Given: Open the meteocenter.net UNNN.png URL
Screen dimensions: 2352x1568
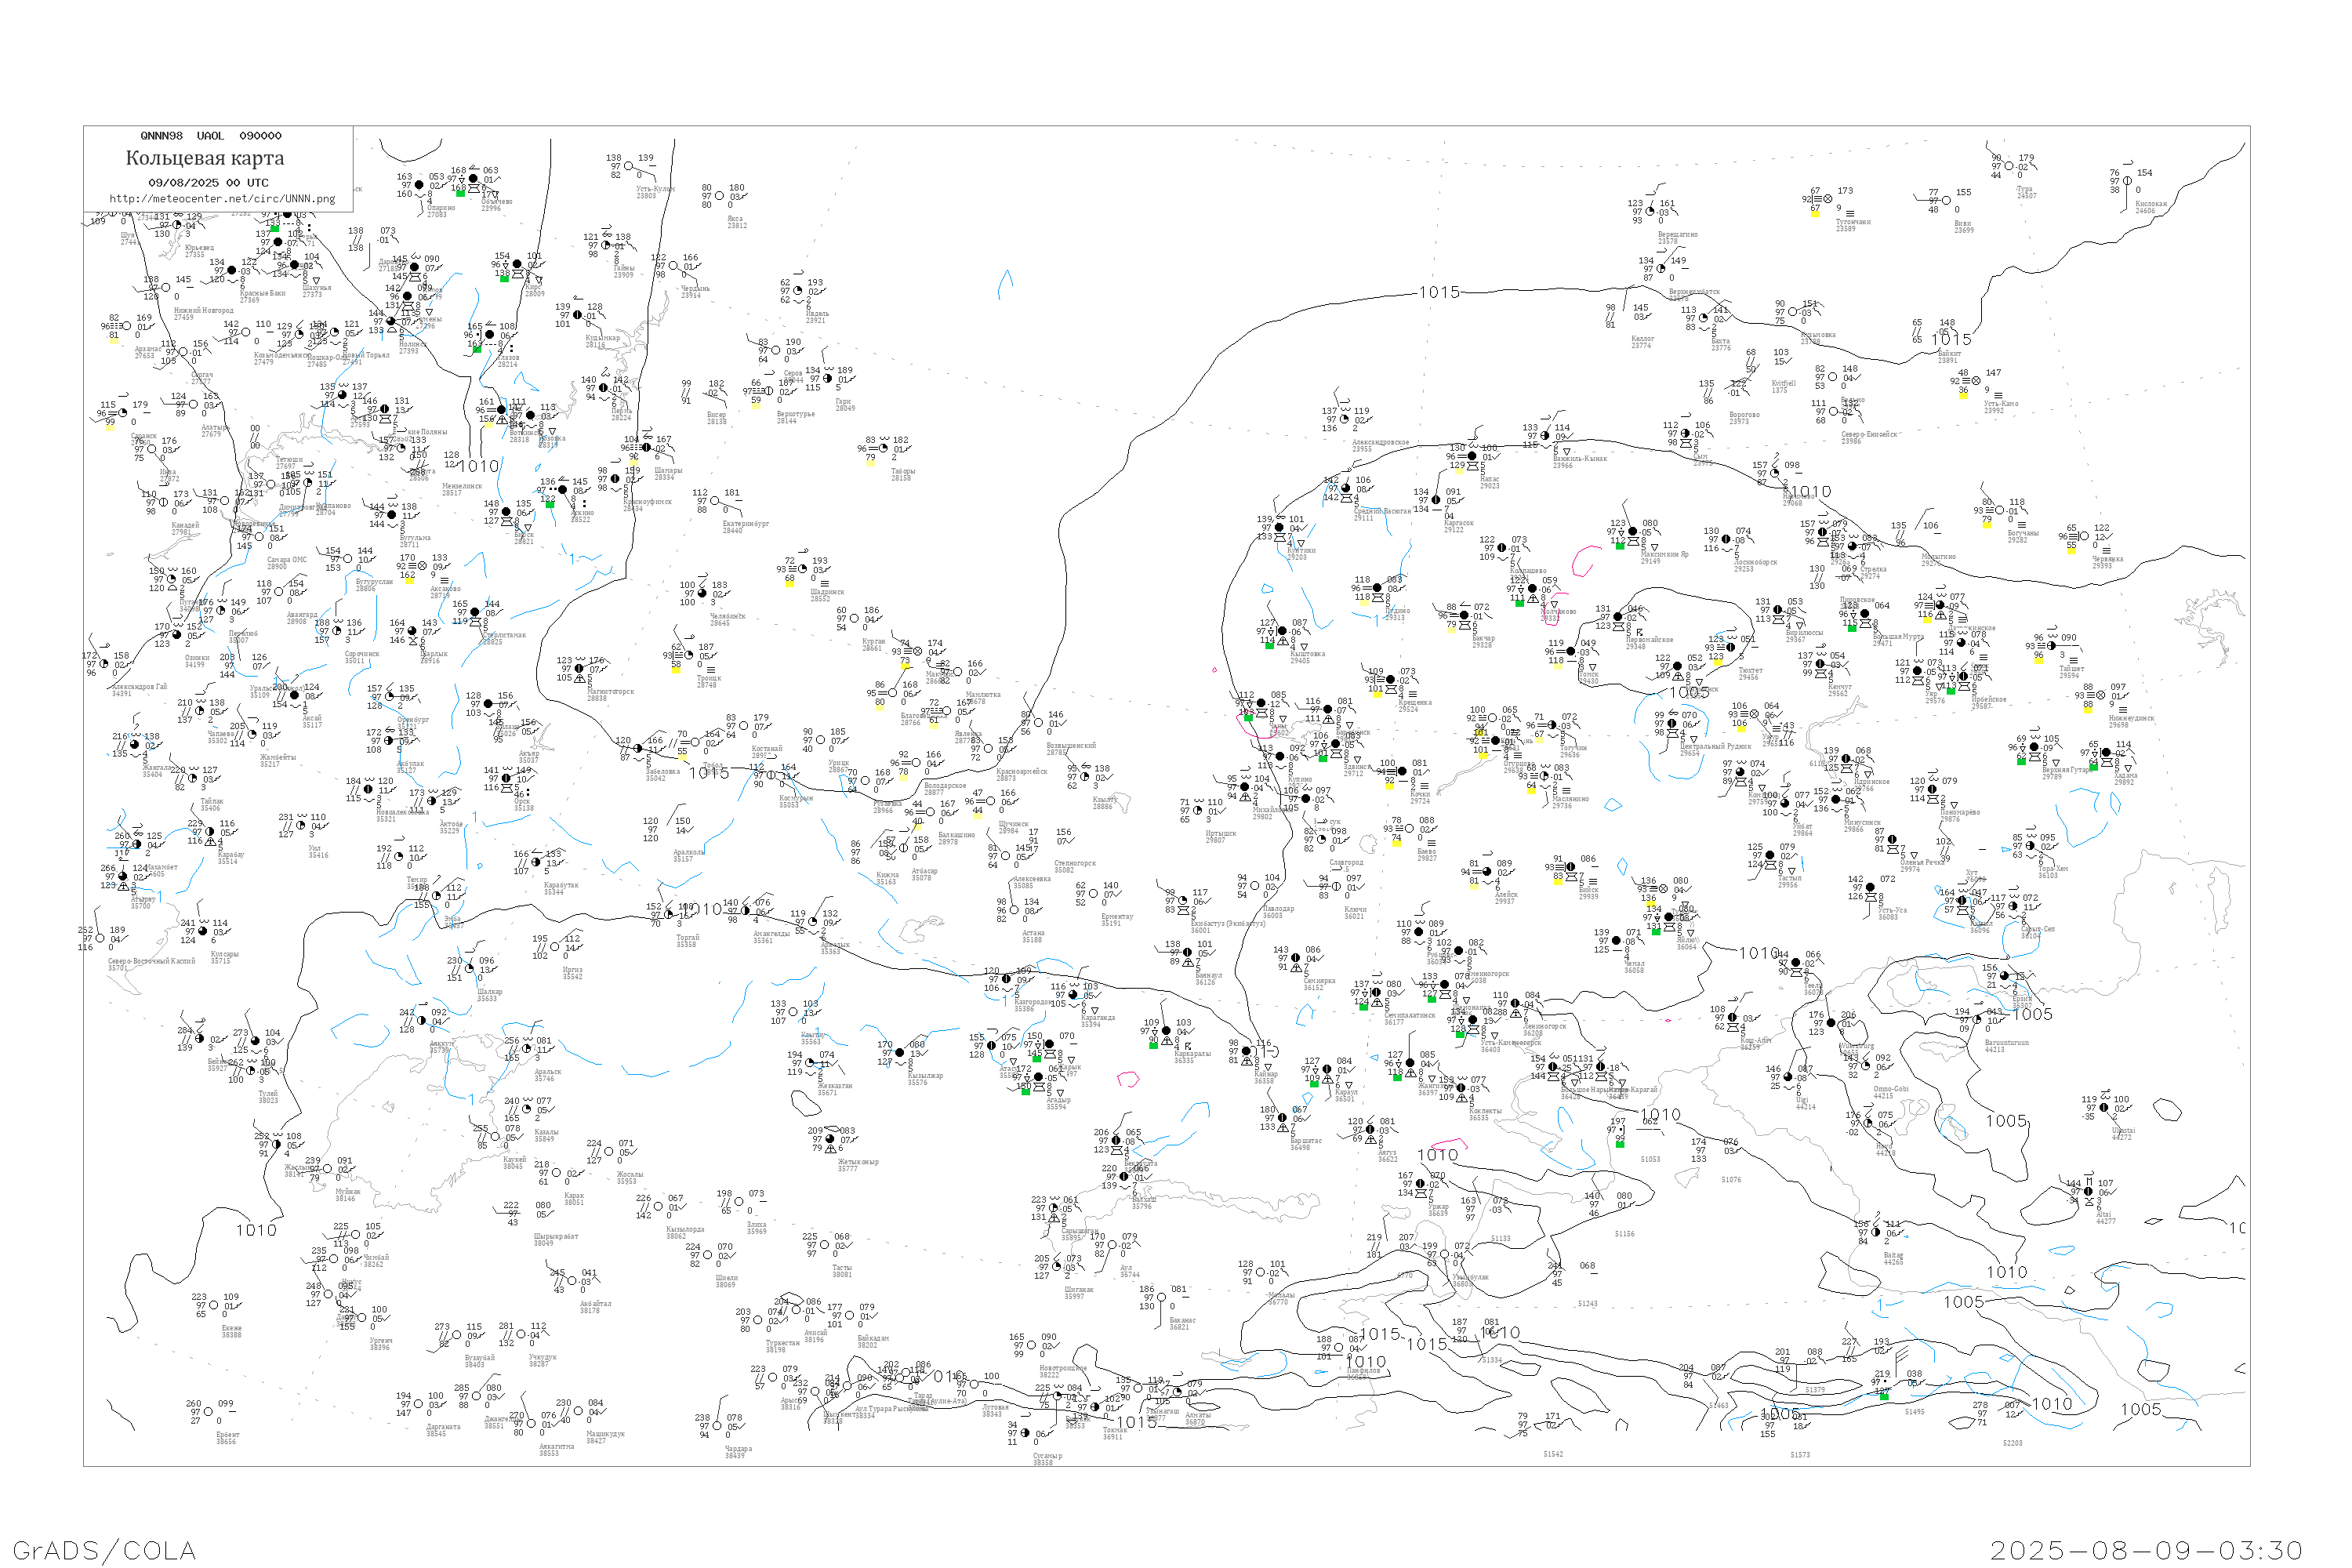Looking at the screenshot, I should coord(222,199).
